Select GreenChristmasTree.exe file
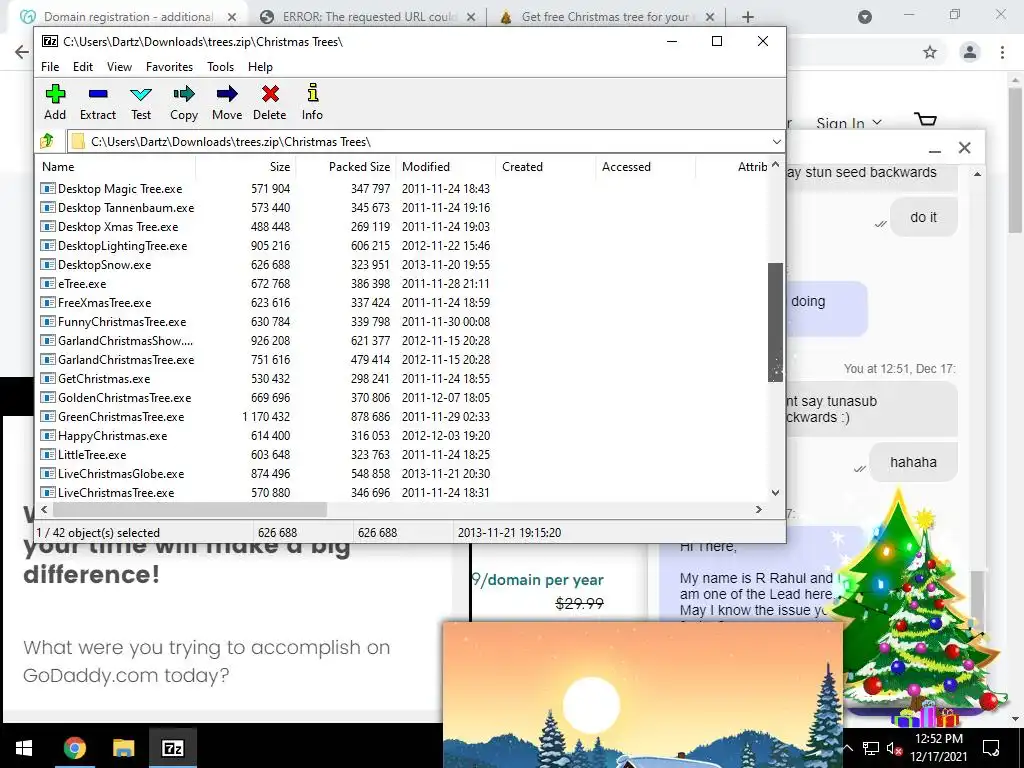The image size is (1024, 768). coord(121,416)
